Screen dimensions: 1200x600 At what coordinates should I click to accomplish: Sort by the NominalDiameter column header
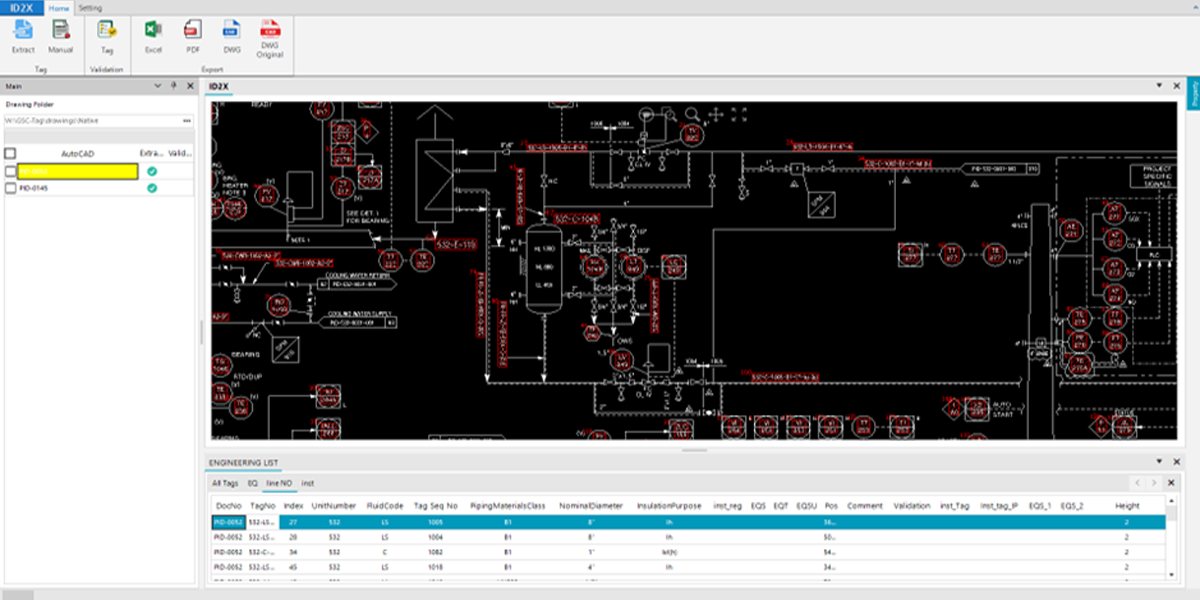(x=591, y=506)
